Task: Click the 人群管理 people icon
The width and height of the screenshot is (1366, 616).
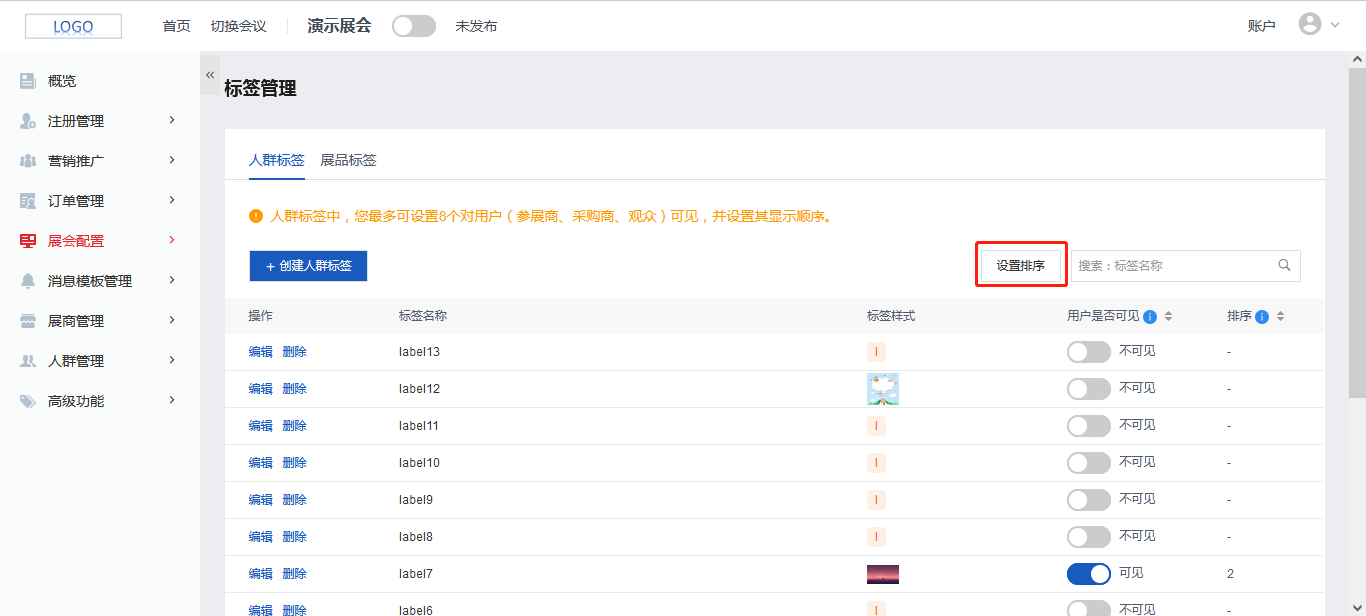Action: 28,361
